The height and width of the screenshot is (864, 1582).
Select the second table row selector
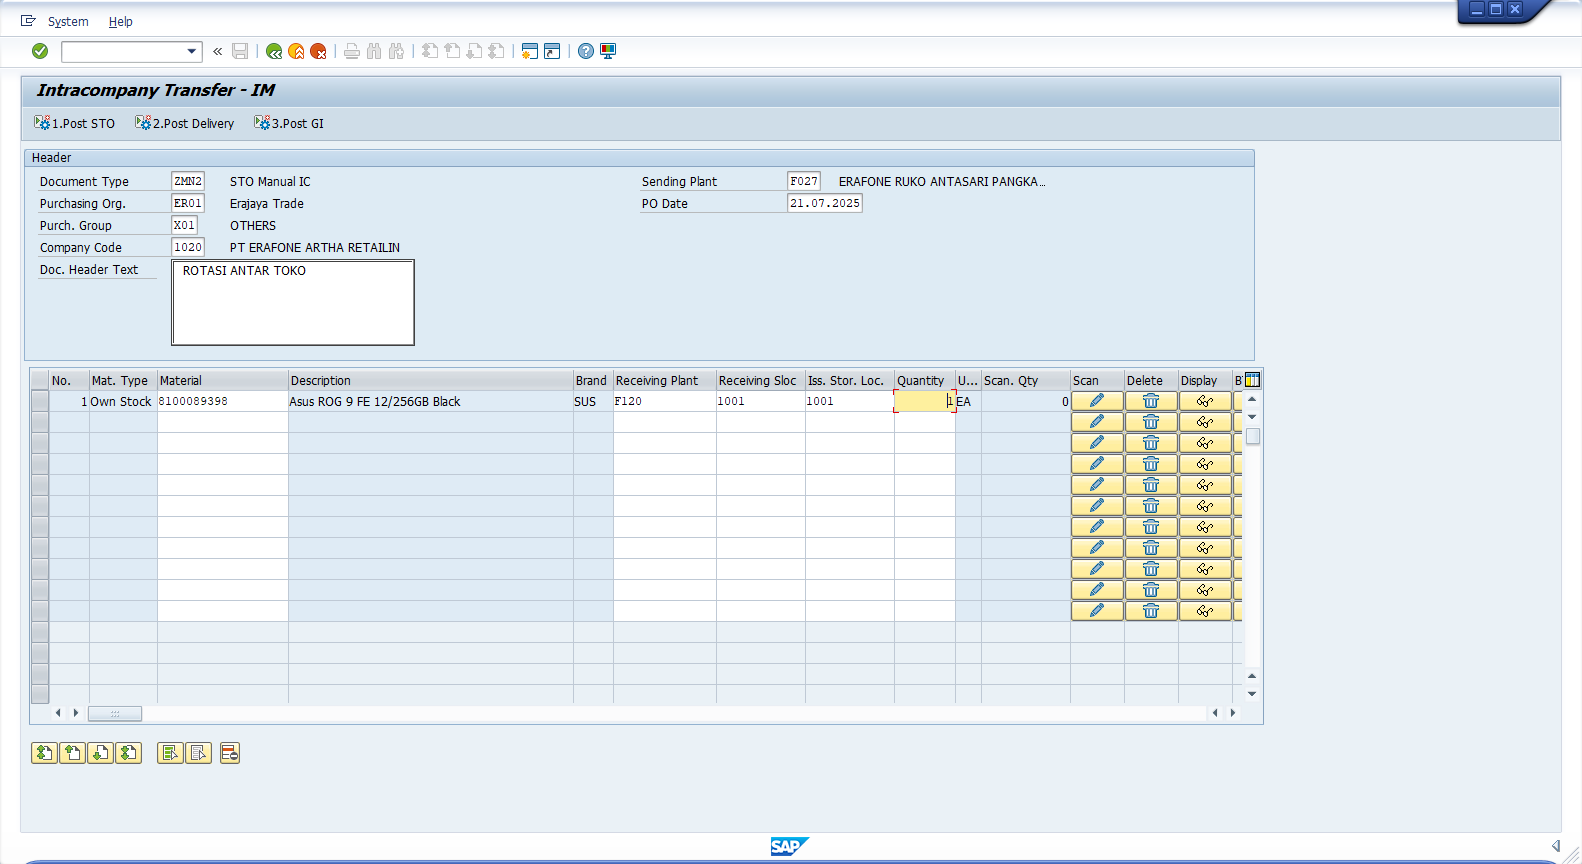[40, 422]
